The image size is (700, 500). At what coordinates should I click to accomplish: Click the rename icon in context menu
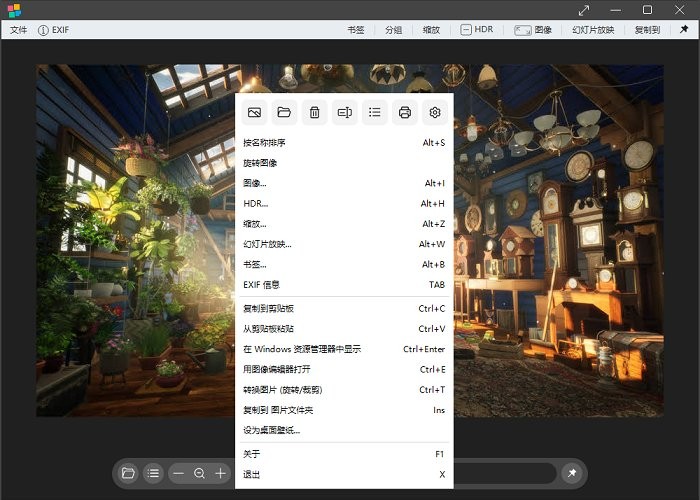345,112
